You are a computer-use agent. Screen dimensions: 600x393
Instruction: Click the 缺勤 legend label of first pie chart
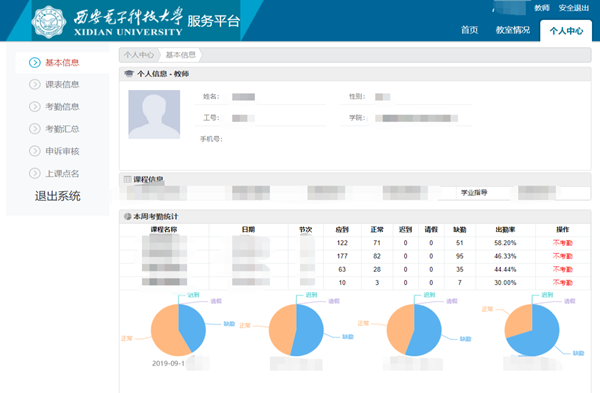click(229, 324)
